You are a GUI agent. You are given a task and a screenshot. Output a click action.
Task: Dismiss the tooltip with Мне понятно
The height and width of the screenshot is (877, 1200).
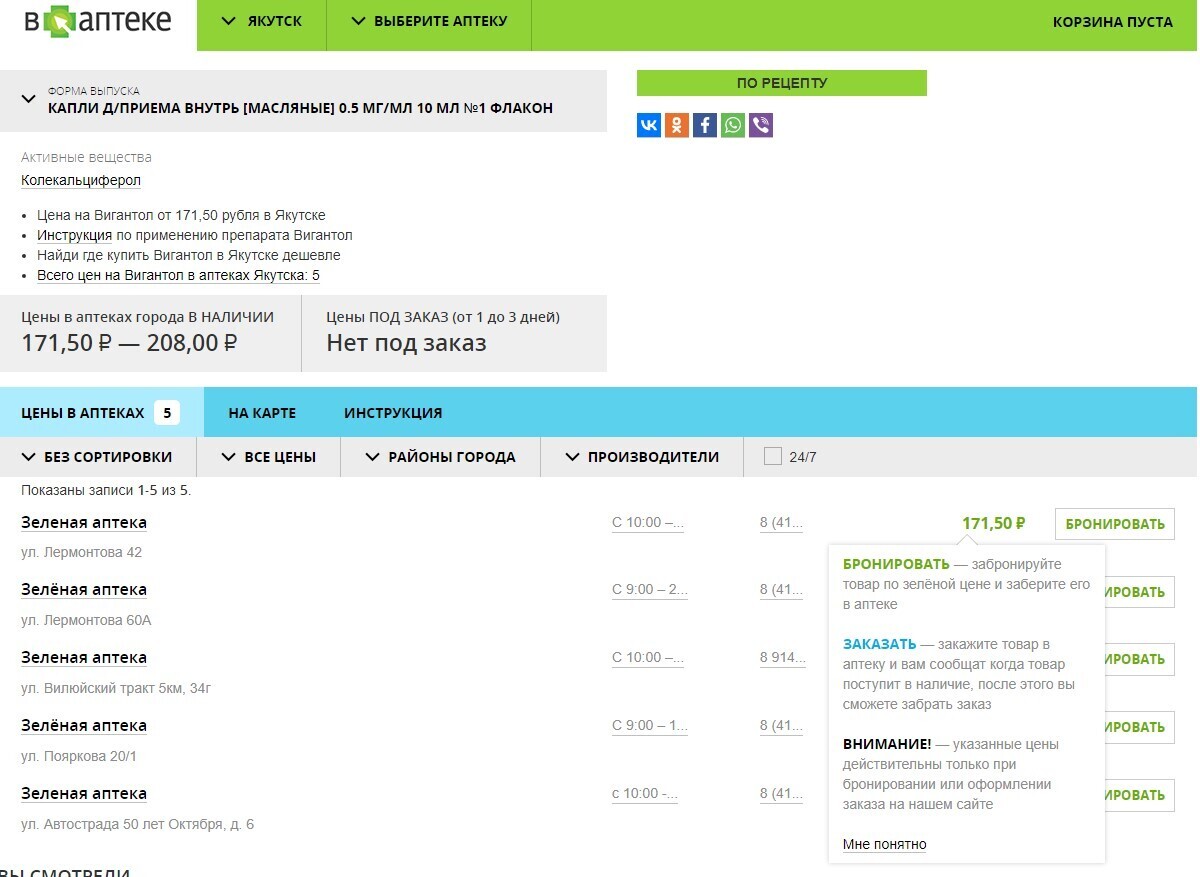tap(884, 844)
